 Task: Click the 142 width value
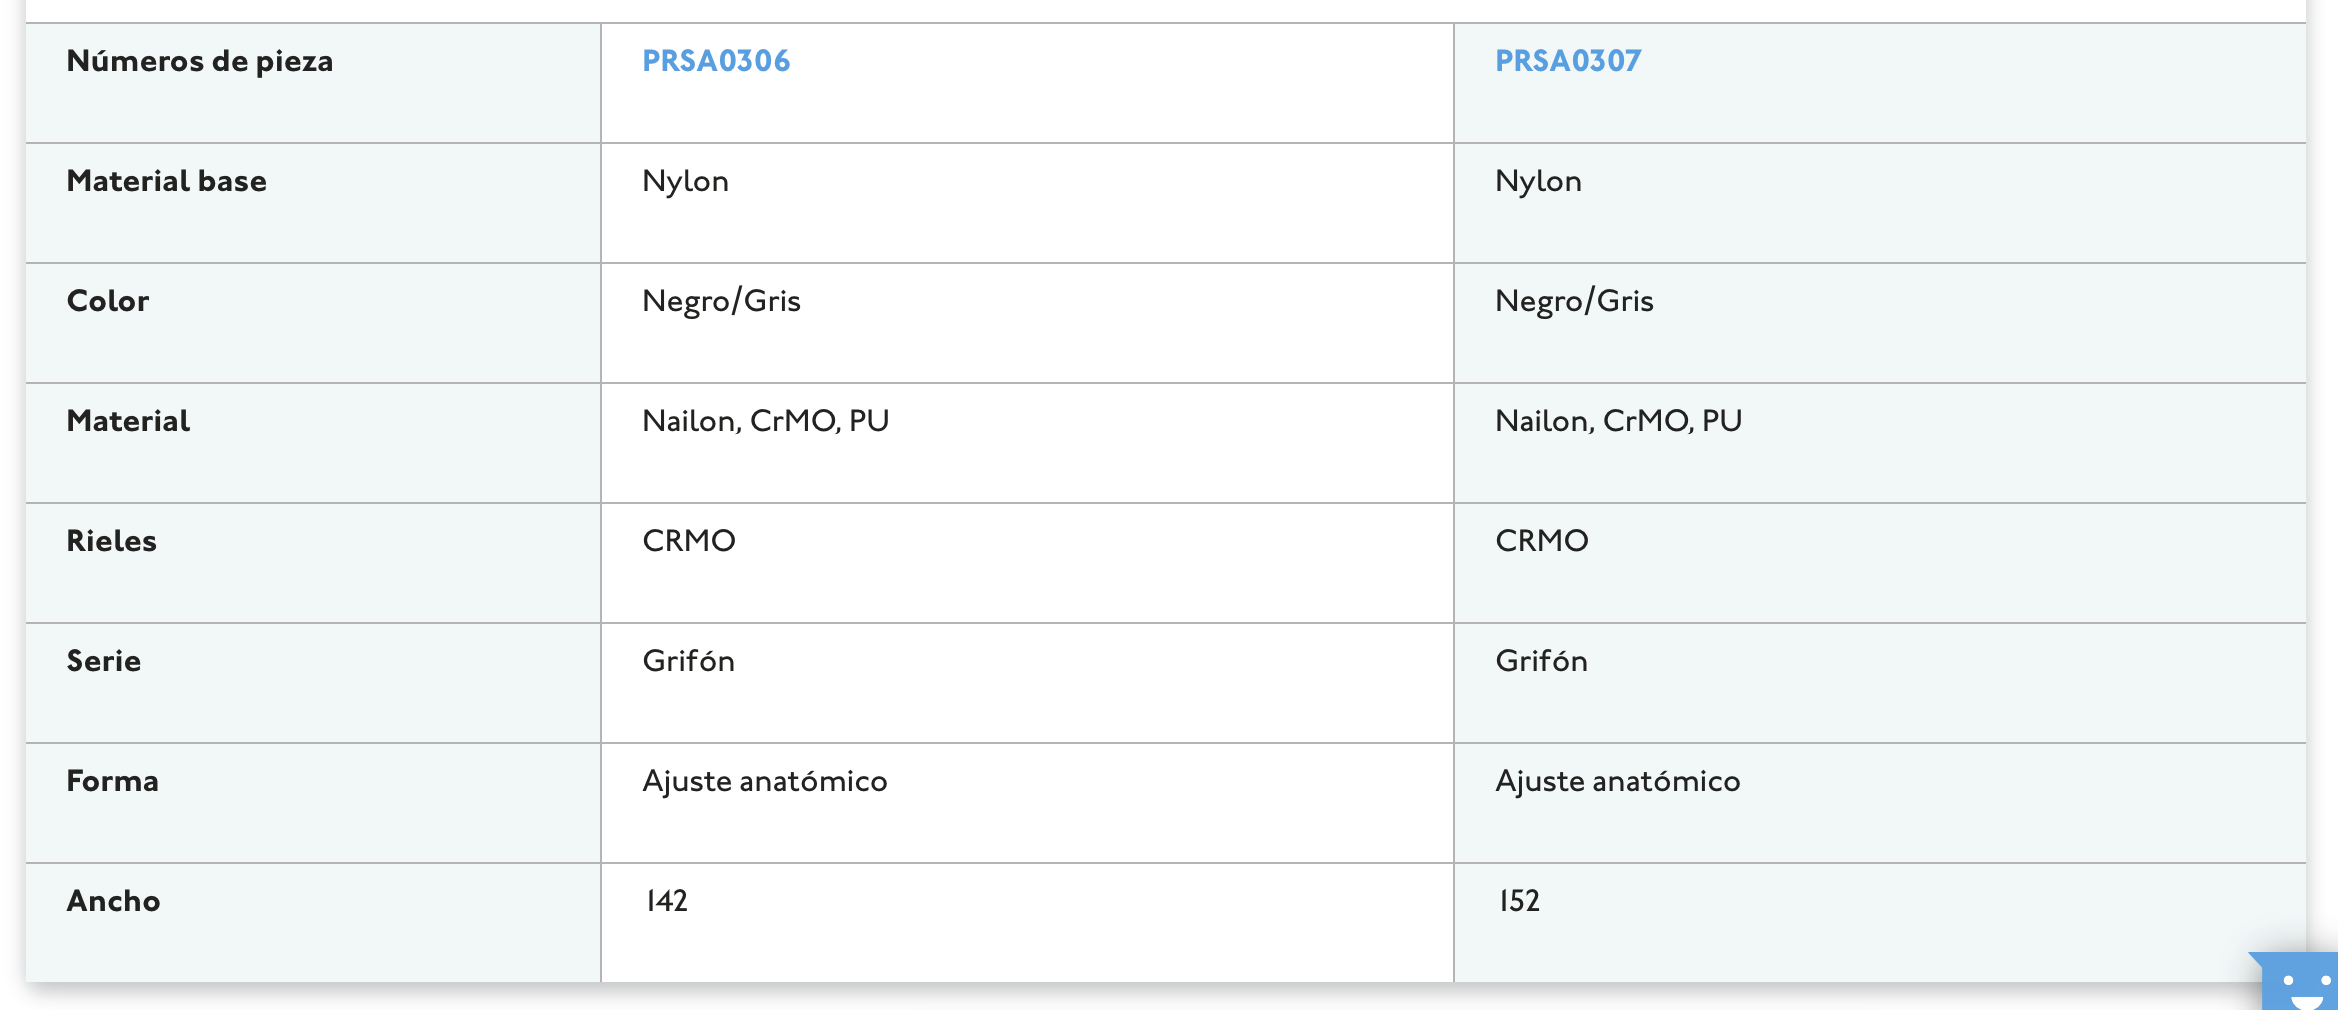point(666,901)
